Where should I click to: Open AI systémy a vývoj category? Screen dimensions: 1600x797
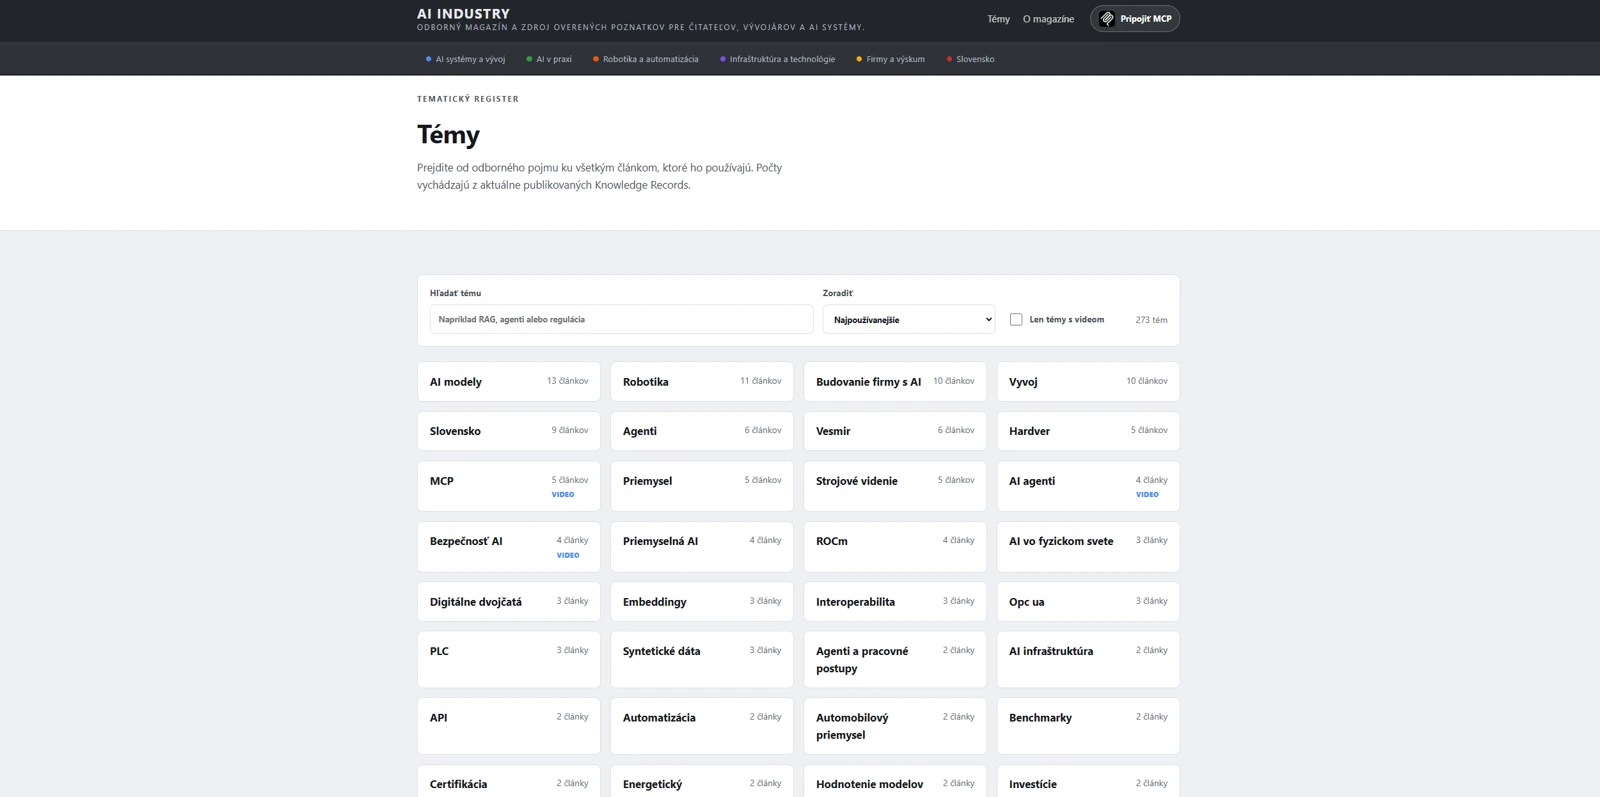pos(465,59)
